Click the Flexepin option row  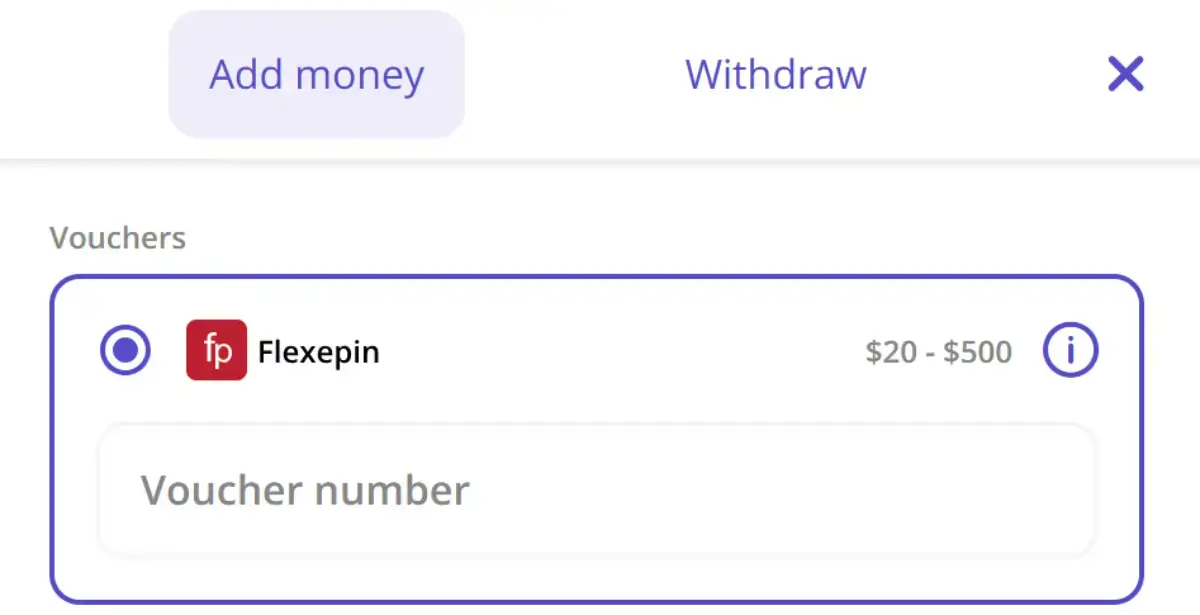point(600,350)
